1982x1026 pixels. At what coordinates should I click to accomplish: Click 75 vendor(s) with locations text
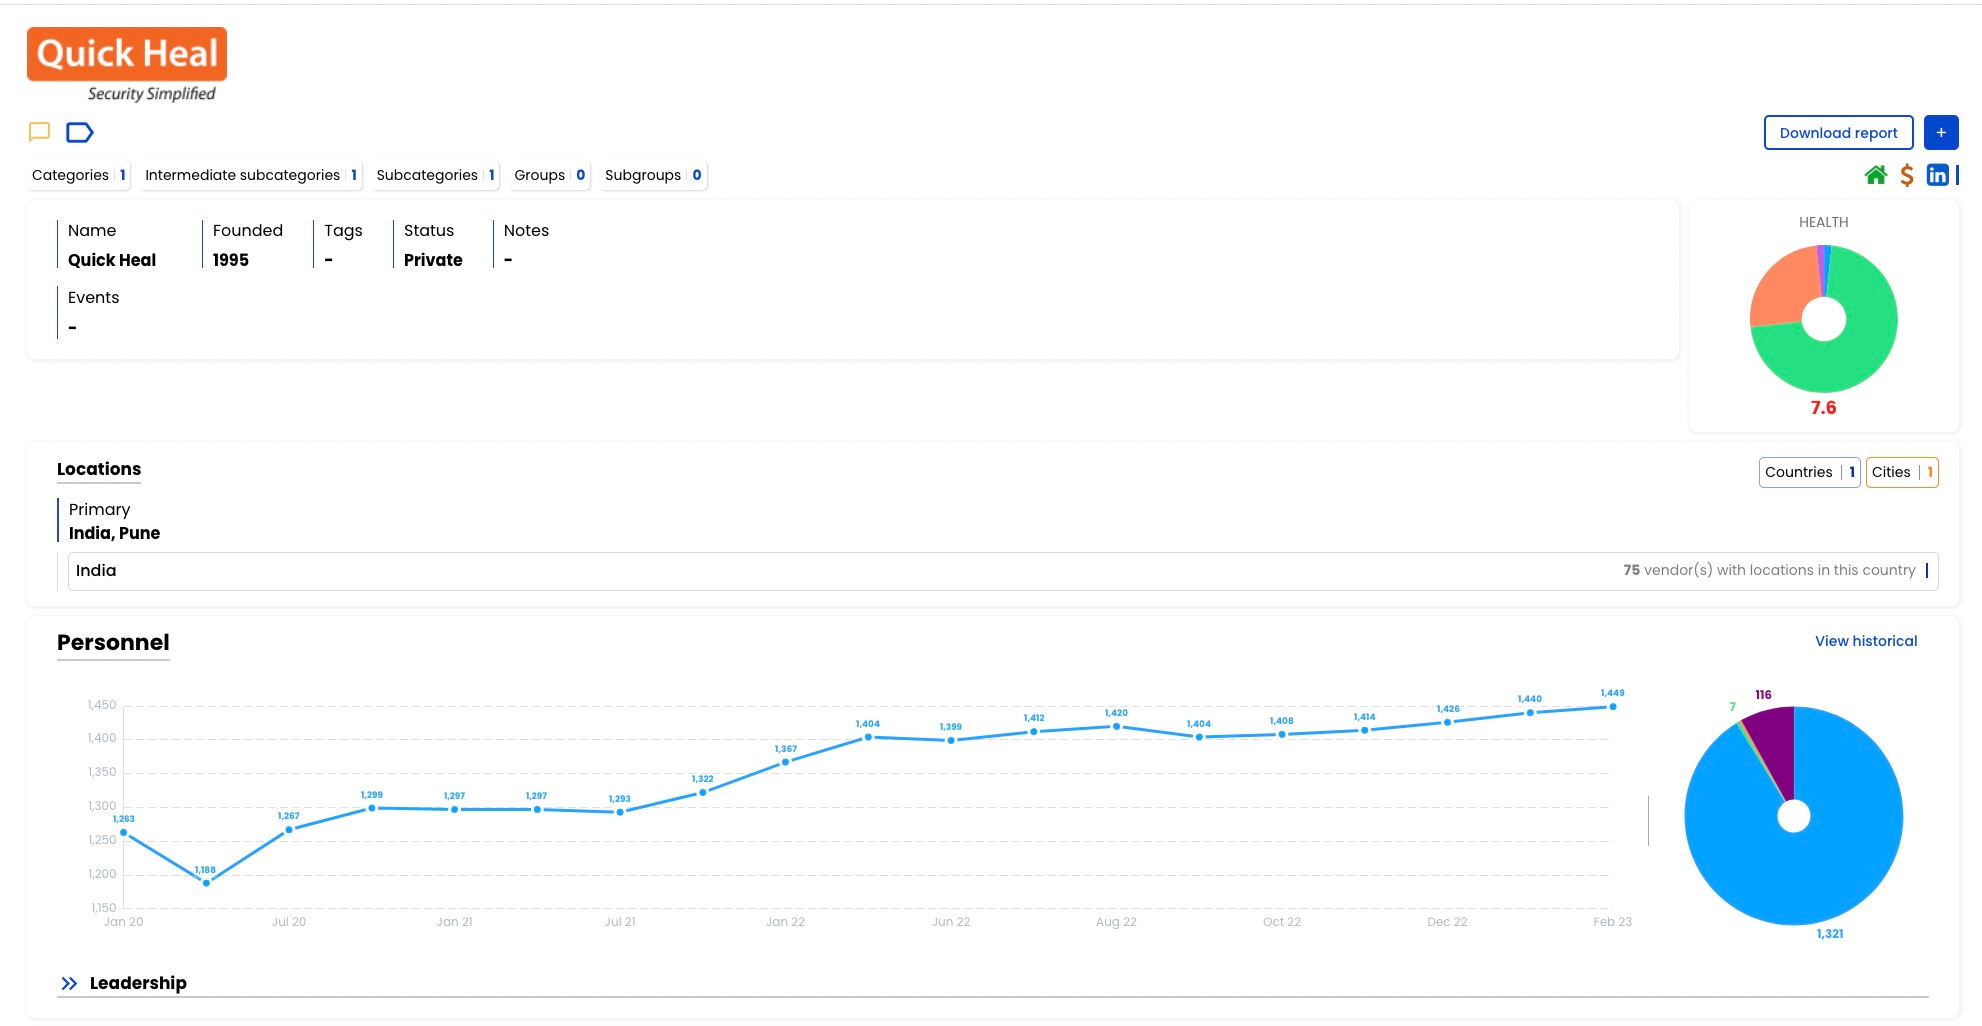tap(1769, 570)
